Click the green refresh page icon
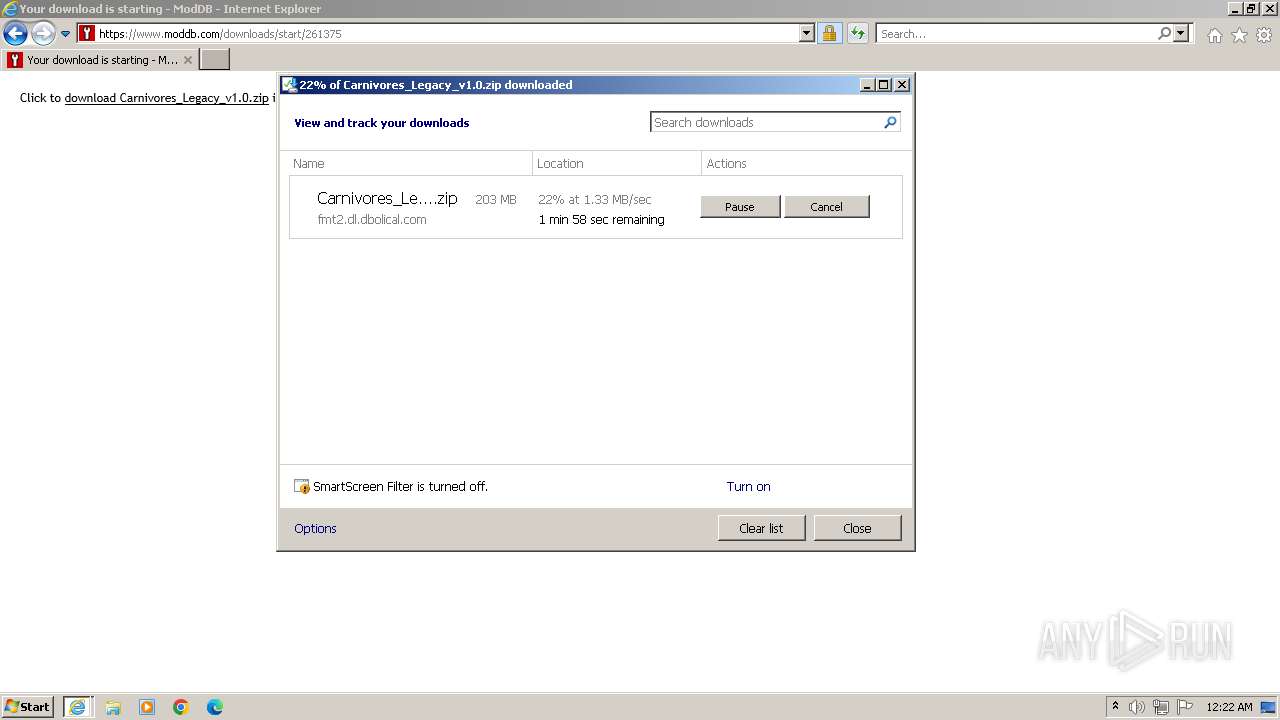 tap(857, 33)
